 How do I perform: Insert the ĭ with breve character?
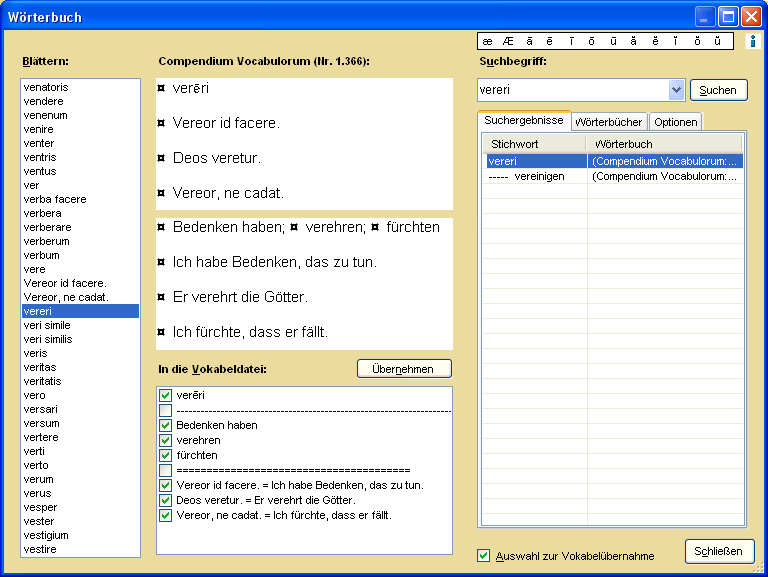point(676,42)
